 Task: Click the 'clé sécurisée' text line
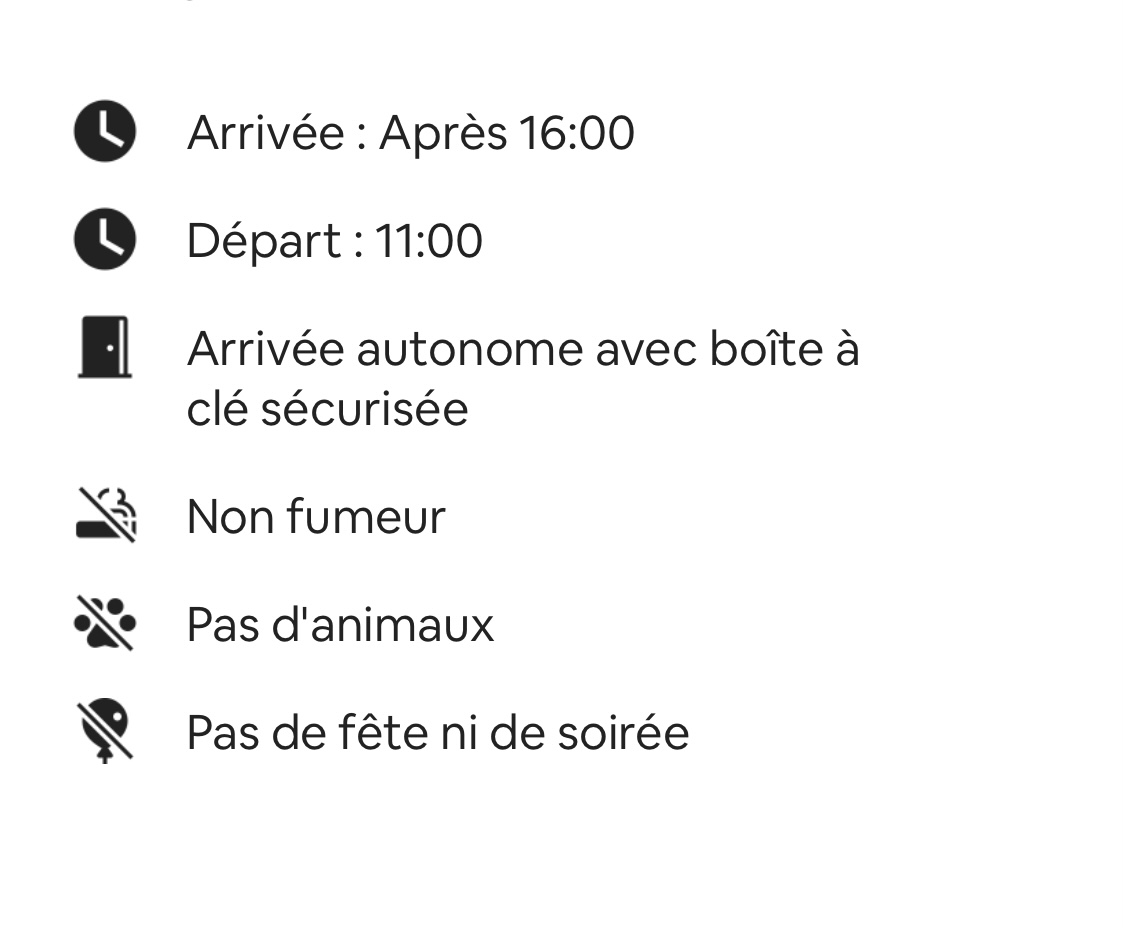tap(327, 409)
